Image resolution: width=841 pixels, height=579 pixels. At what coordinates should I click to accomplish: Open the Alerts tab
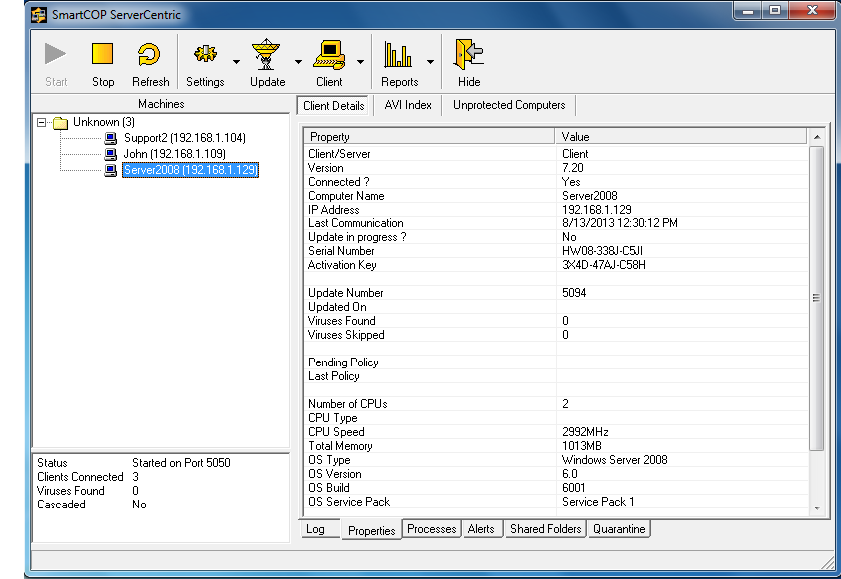pos(481,529)
